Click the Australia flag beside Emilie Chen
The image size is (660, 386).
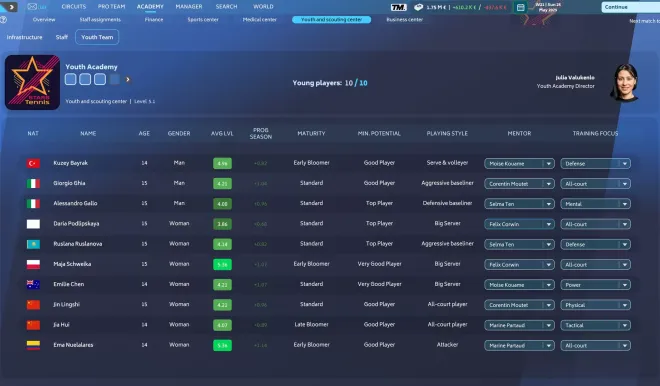(33, 285)
